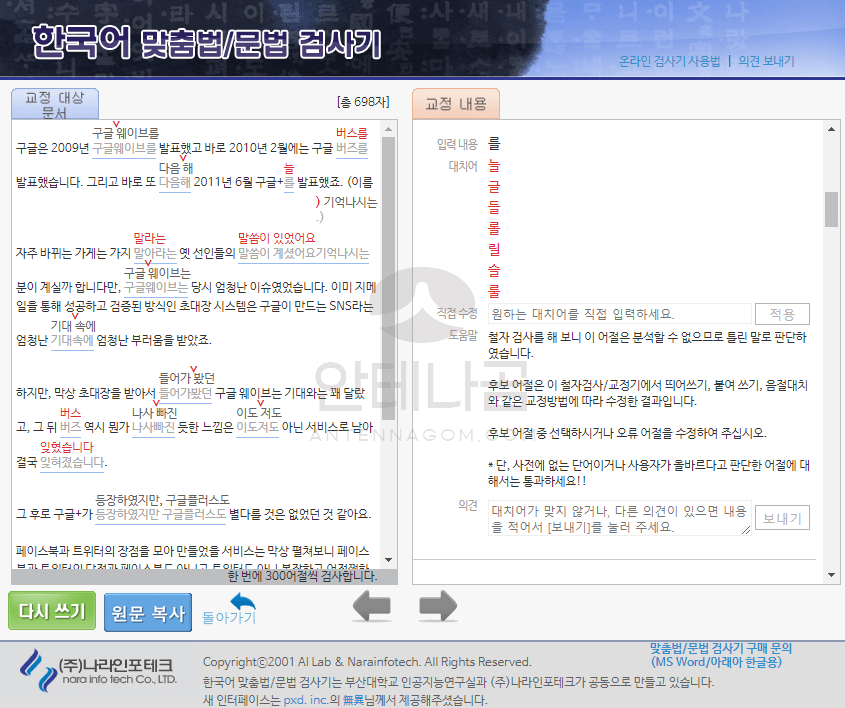
Task: Click flagged word 들어가봤던
Action: 185,393
